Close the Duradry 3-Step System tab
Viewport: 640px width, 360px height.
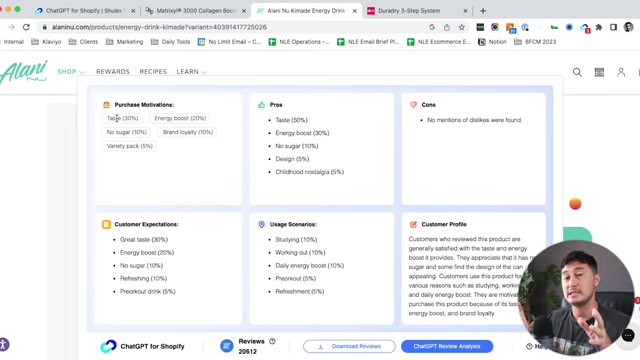pyautogui.click(x=466, y=11)
